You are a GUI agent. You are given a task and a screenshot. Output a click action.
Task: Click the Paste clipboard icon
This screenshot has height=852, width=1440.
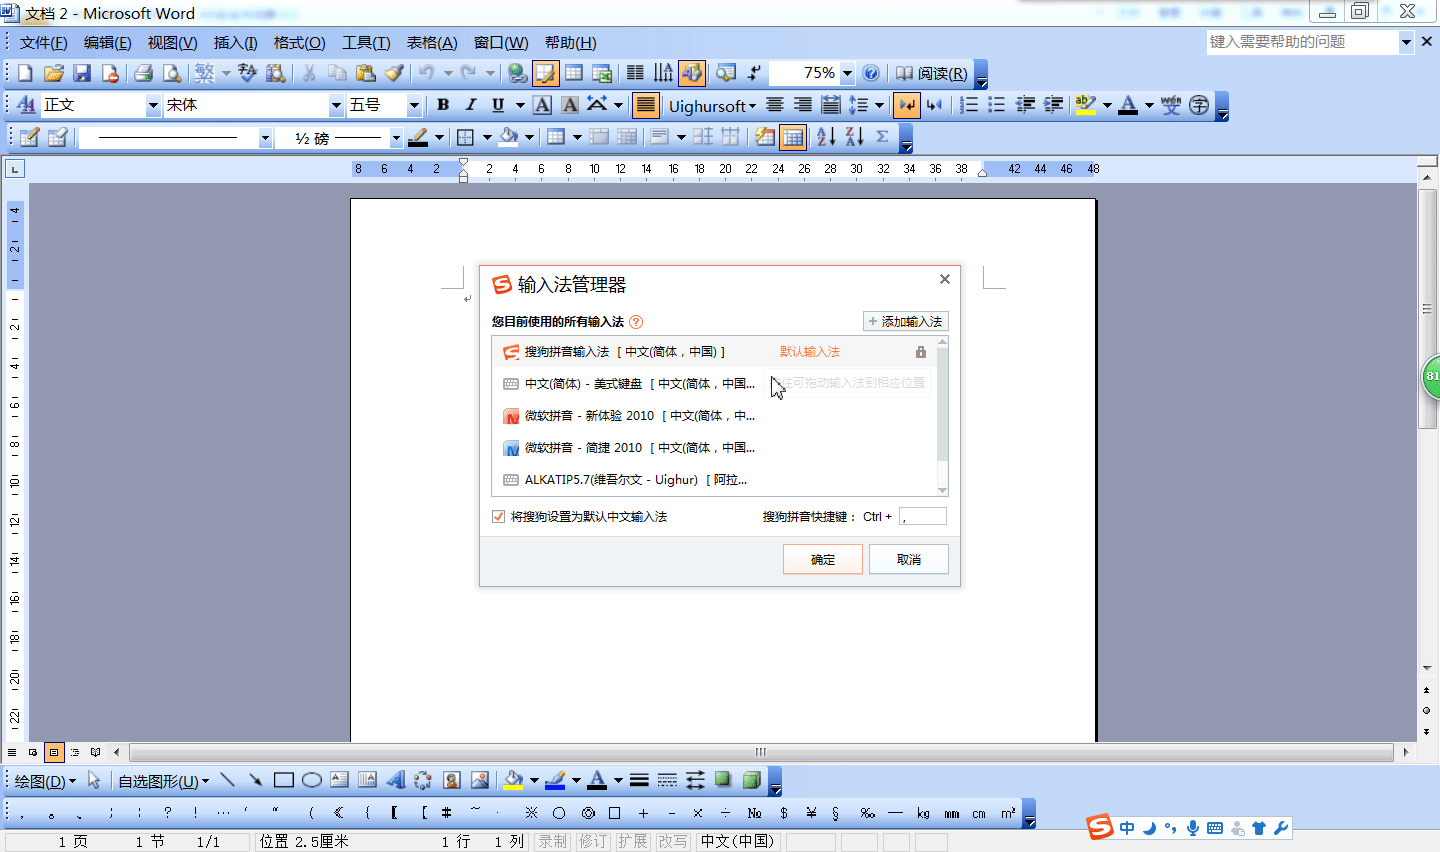coord(366,73)
